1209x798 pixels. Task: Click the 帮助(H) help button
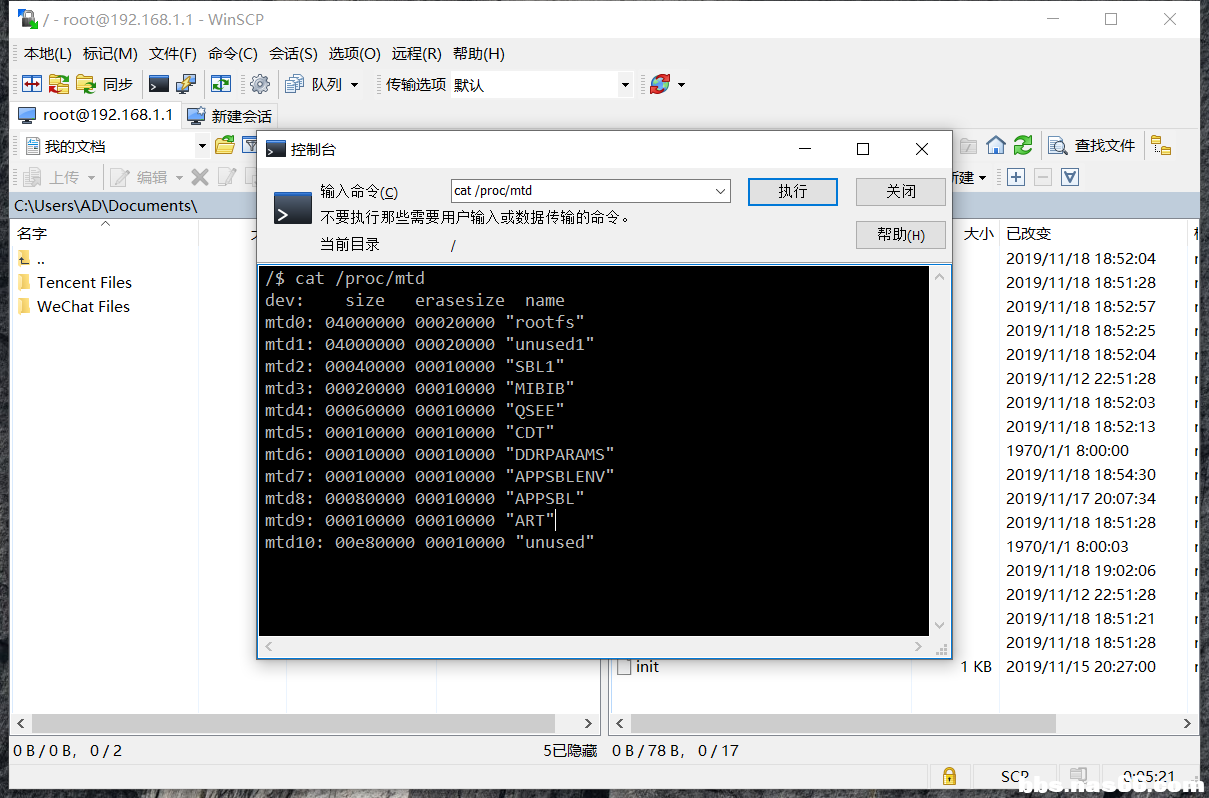(x=899, y=235)
